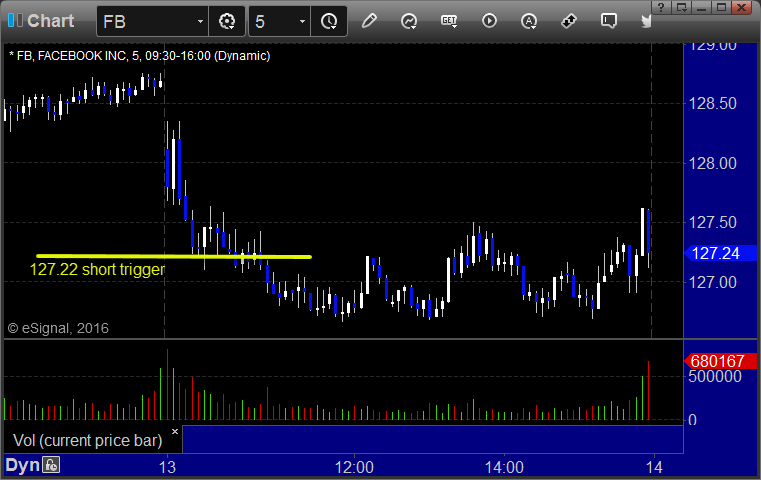Click the 128.50 price axis label
761x480 pixels.
[x=712, y=103]
